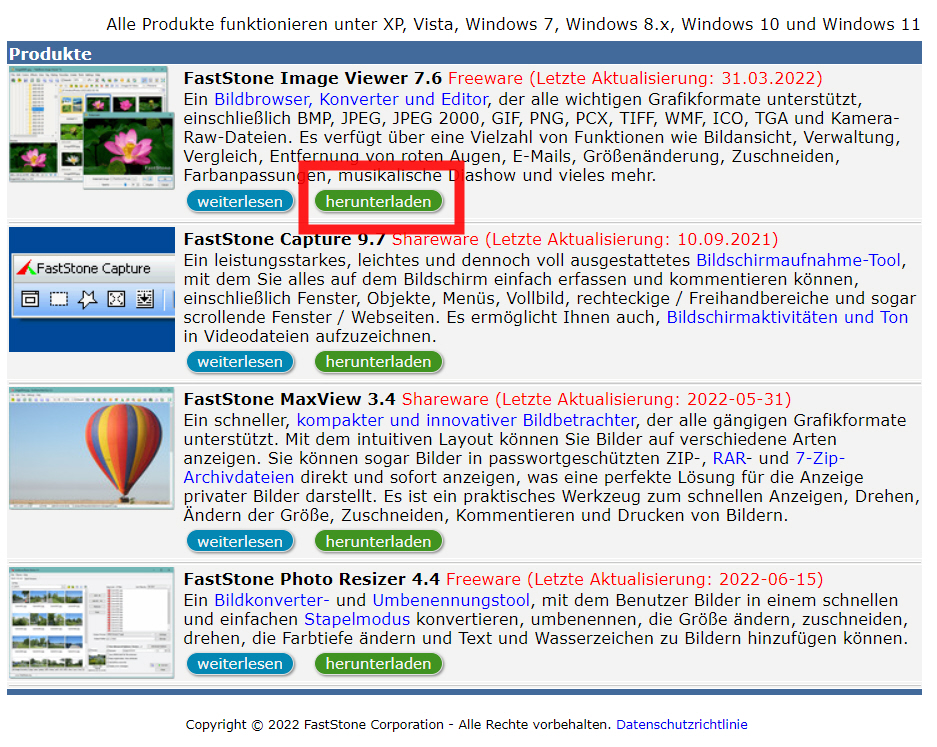Click herunterladen for FastStone Image Viewer
937x747 pixels.
(x=378, y=202)
